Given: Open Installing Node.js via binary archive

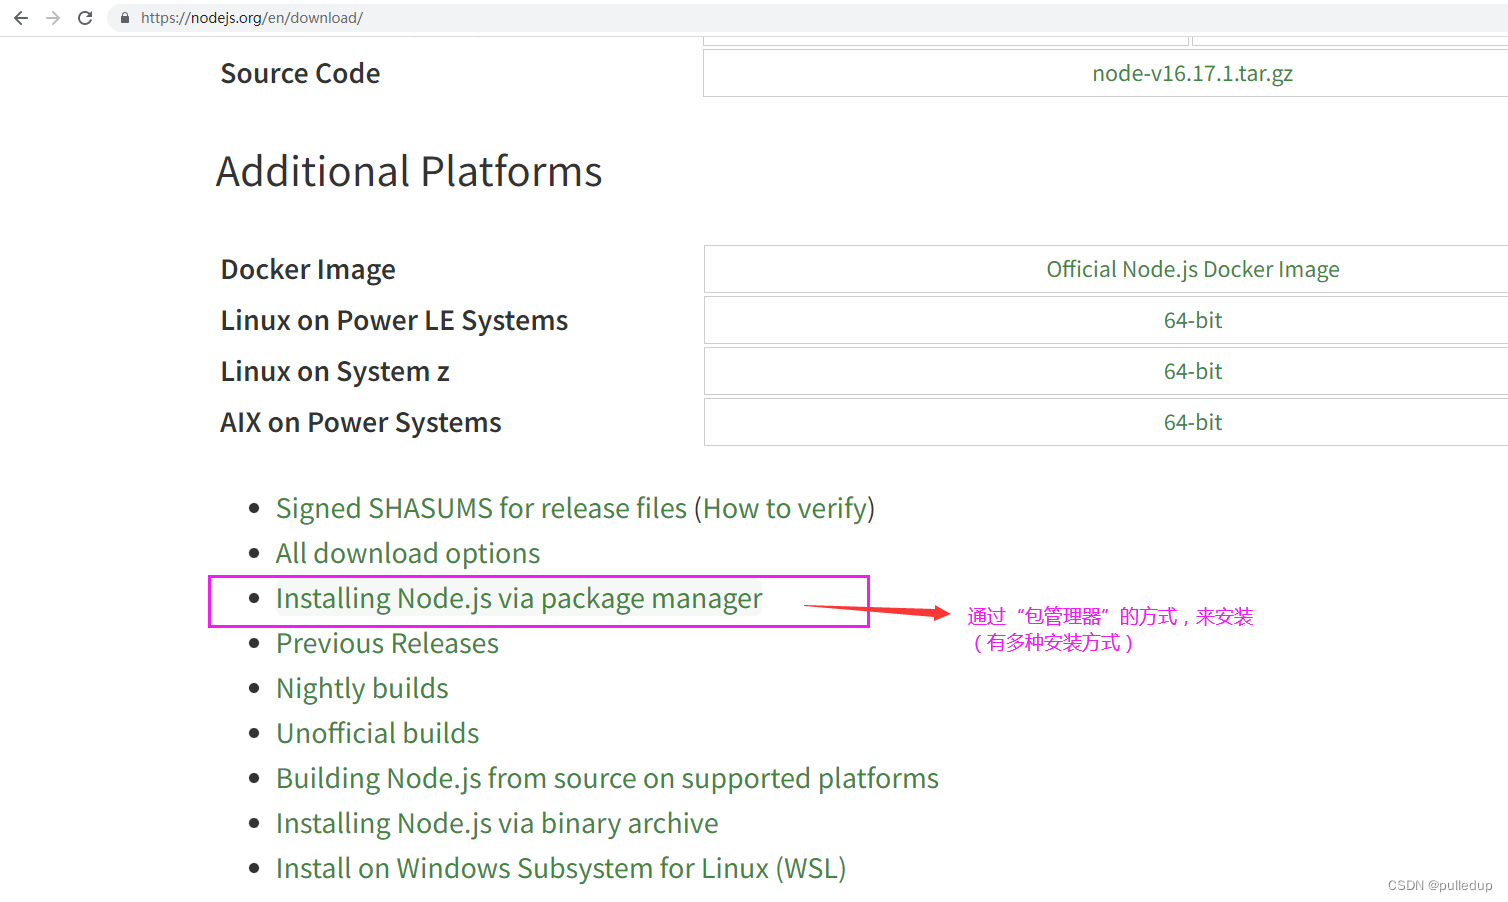Looking at the screenshot, I should tap(497, 824).
